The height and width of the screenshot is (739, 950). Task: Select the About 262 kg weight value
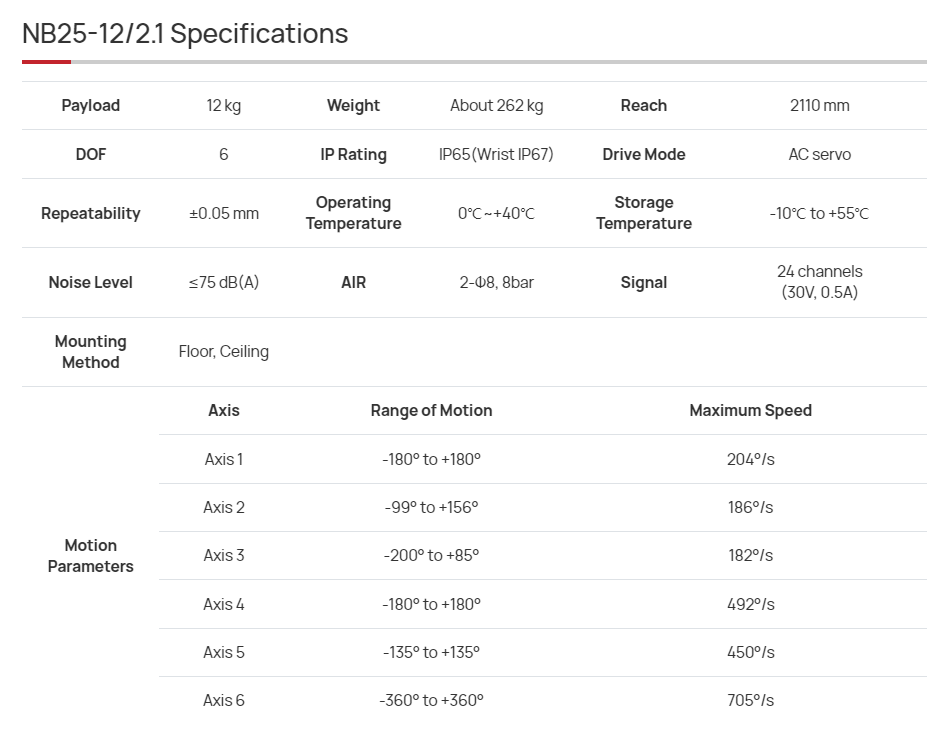[x=496, y=105]
